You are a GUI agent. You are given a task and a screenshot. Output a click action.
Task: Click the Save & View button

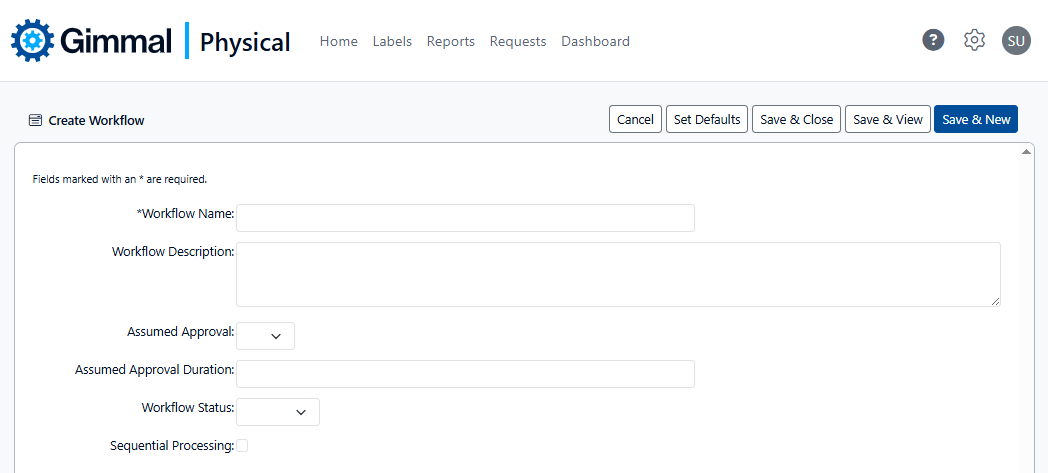tap(887, 119)
